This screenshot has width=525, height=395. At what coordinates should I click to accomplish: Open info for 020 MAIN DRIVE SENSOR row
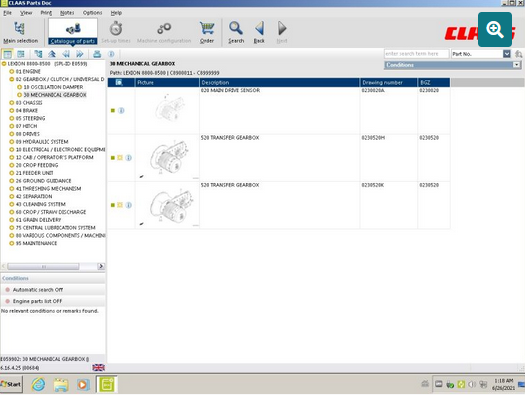(x=121, y=110)
